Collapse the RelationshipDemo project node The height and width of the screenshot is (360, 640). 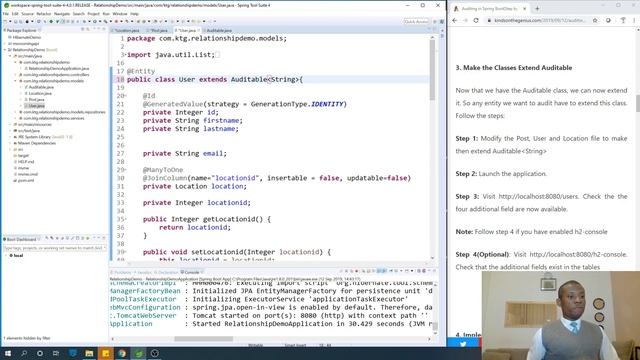point(5,50)
